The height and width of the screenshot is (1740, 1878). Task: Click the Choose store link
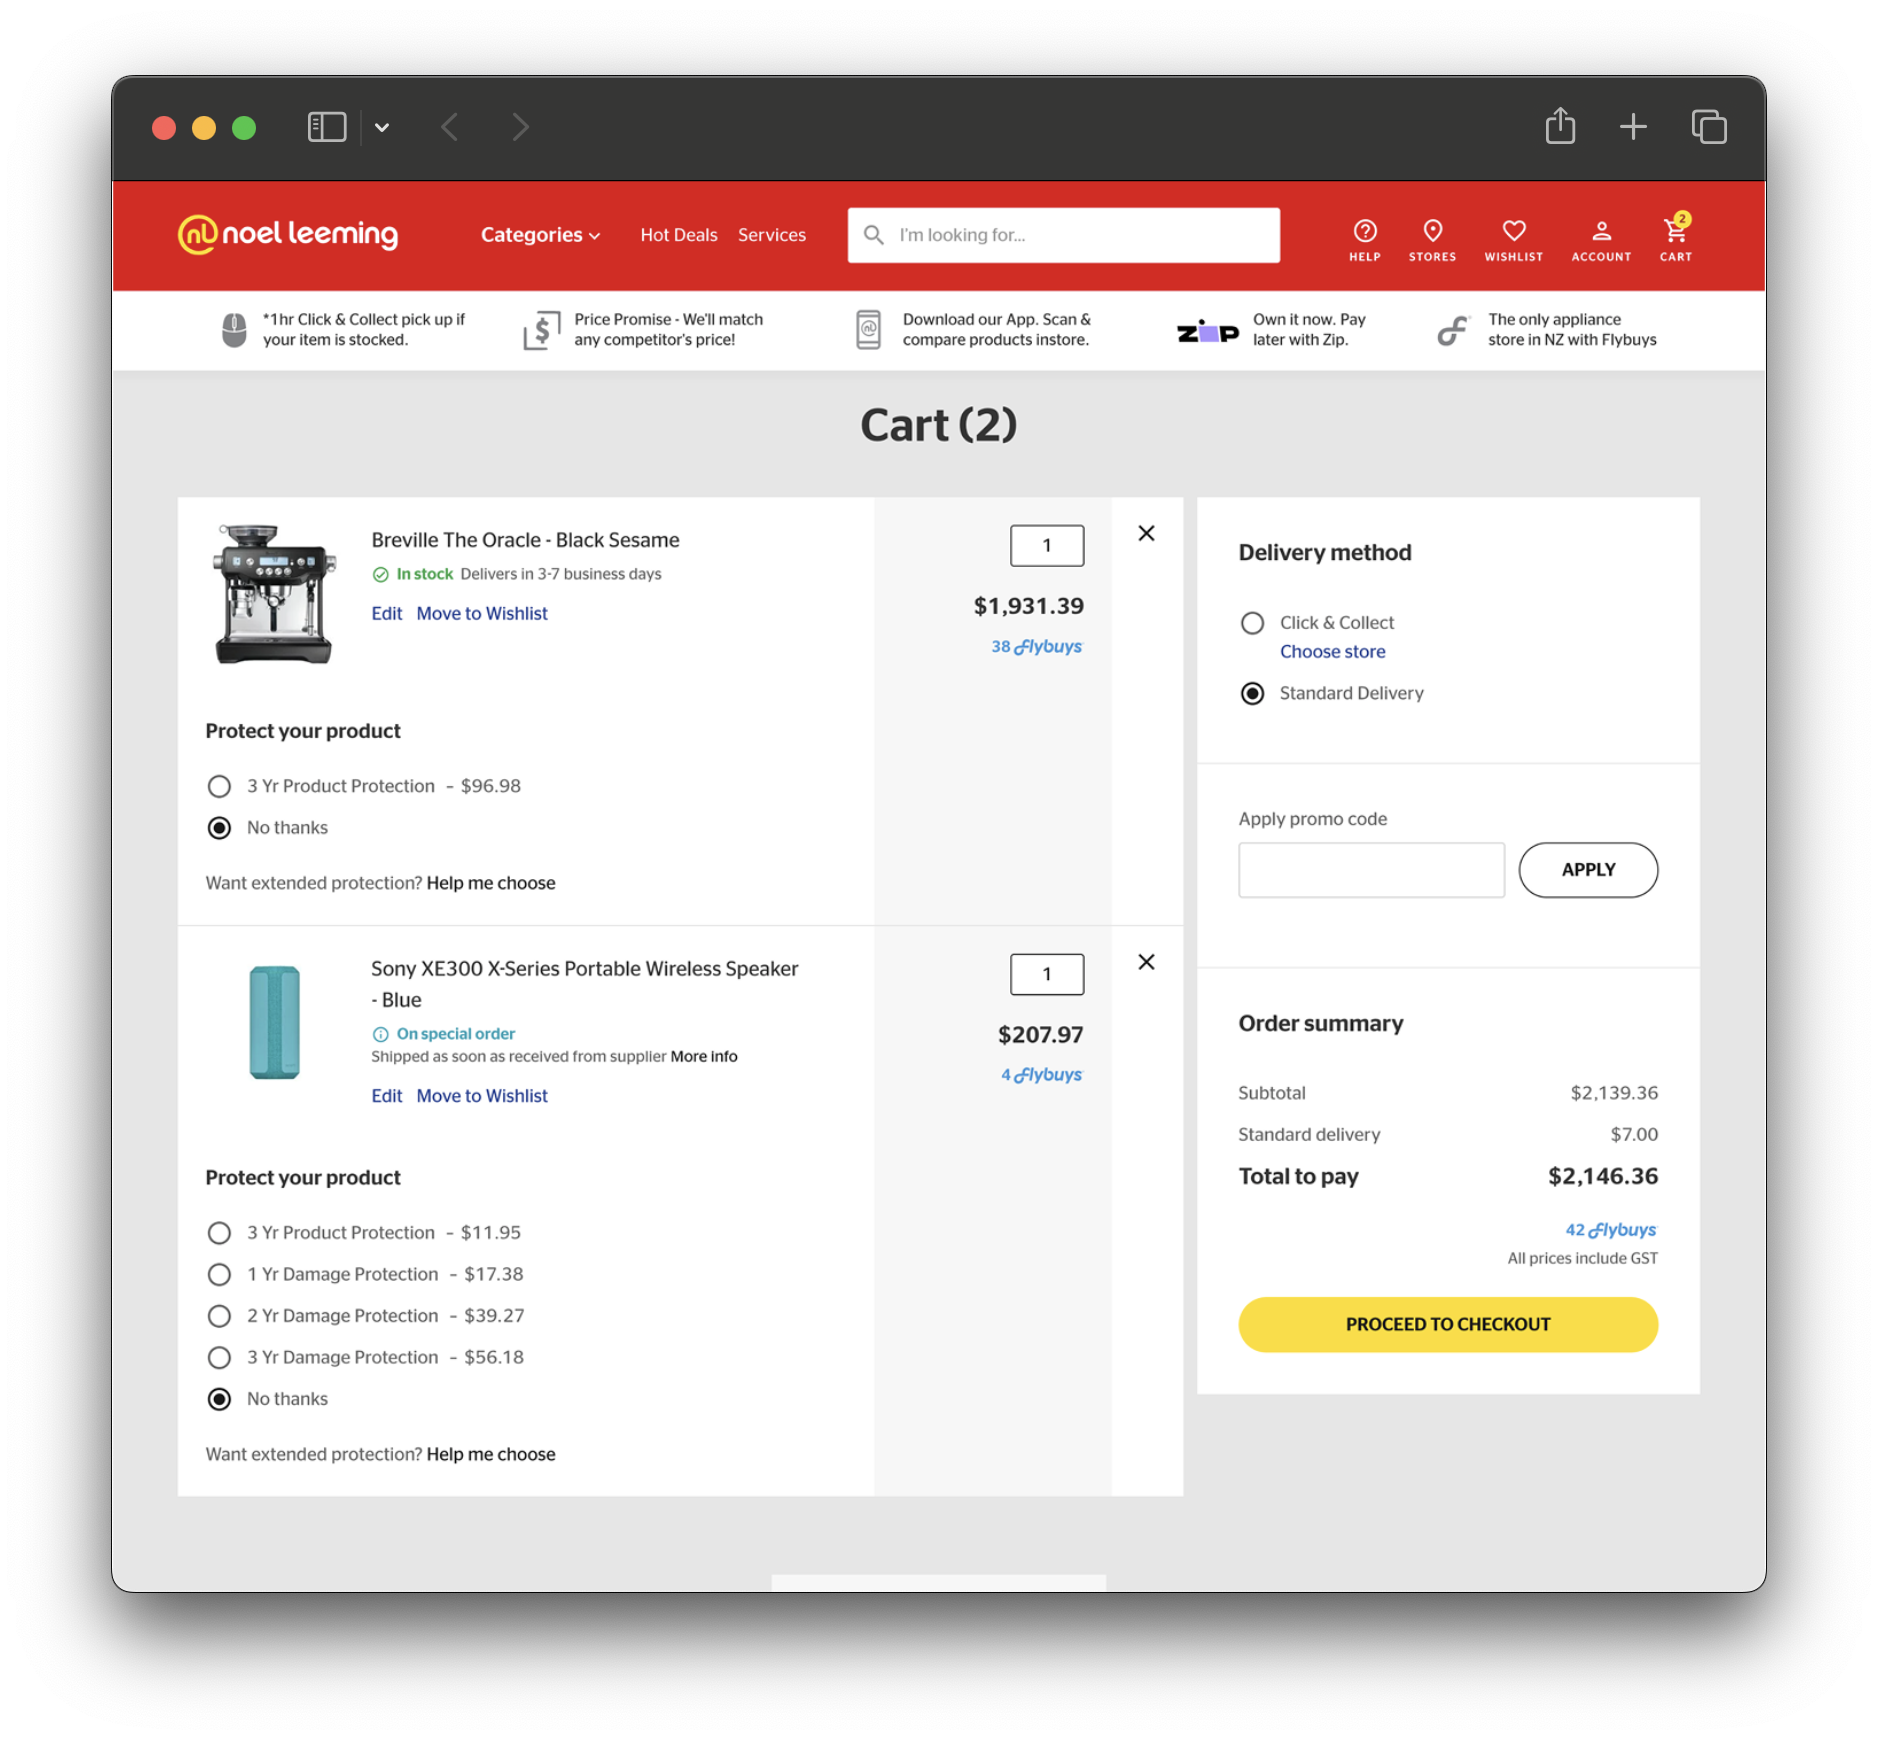click(1332, 652)
